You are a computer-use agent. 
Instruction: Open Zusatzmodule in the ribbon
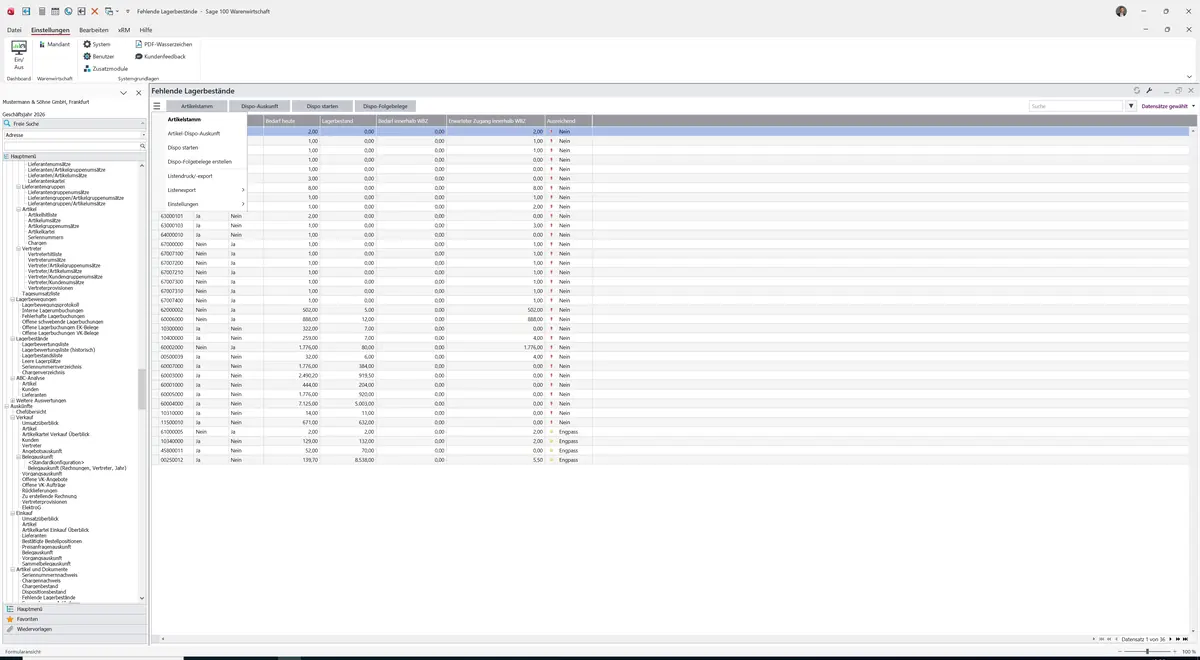(x=106, y=68)
